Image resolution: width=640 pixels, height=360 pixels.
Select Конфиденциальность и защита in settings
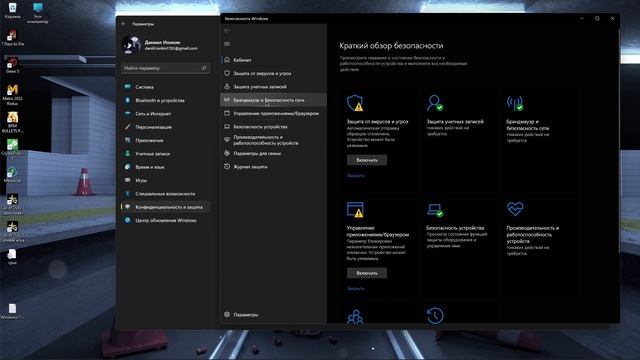coord(165,207)
